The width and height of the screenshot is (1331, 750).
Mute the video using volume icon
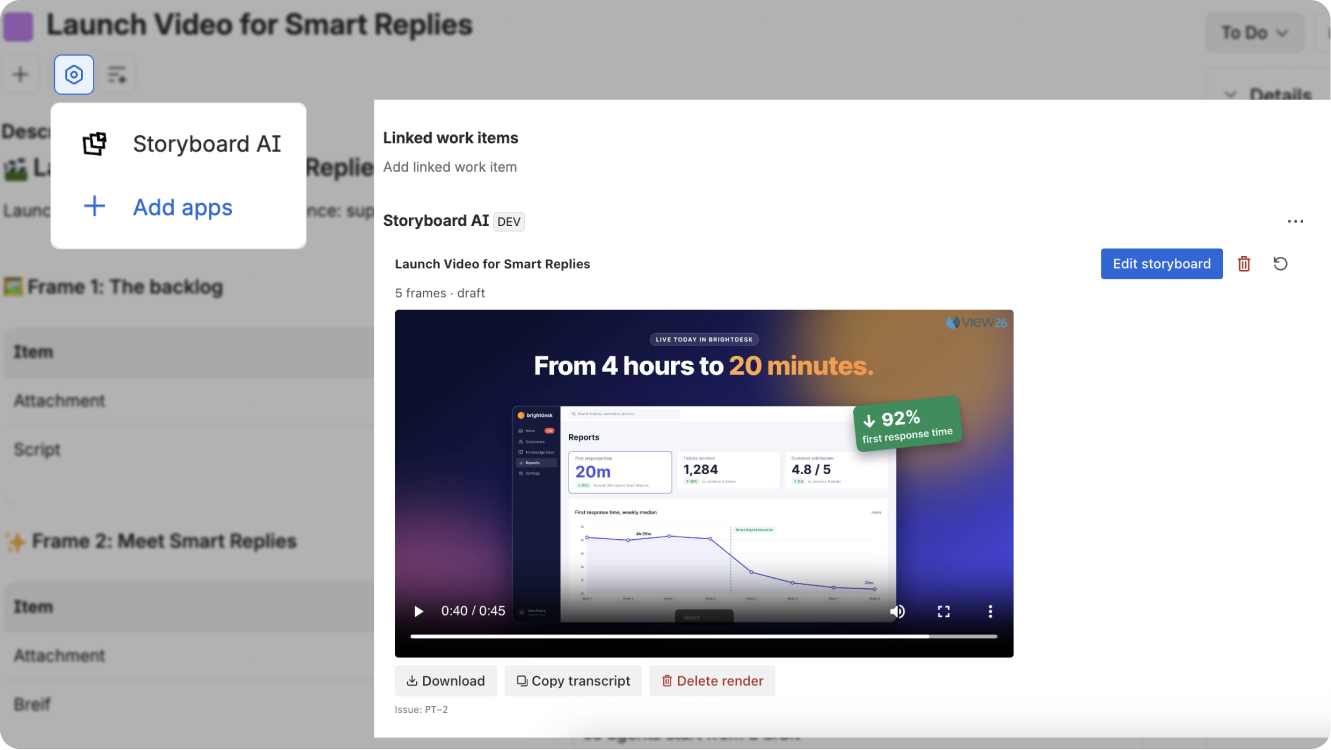tap(898, 611)
